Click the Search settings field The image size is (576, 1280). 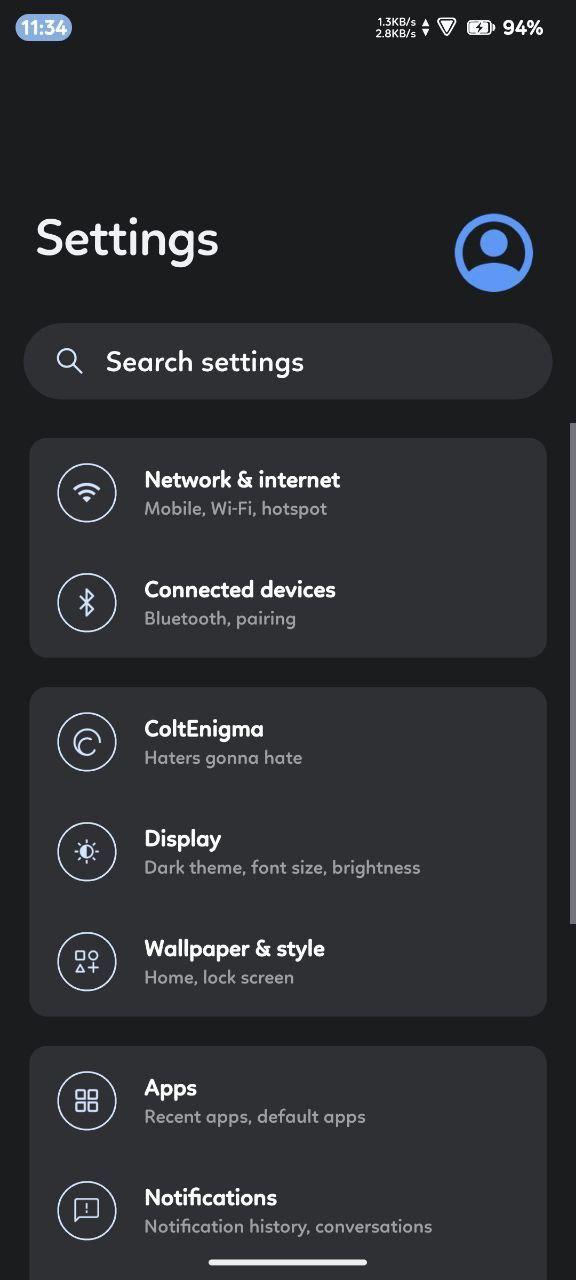[288, 361]
